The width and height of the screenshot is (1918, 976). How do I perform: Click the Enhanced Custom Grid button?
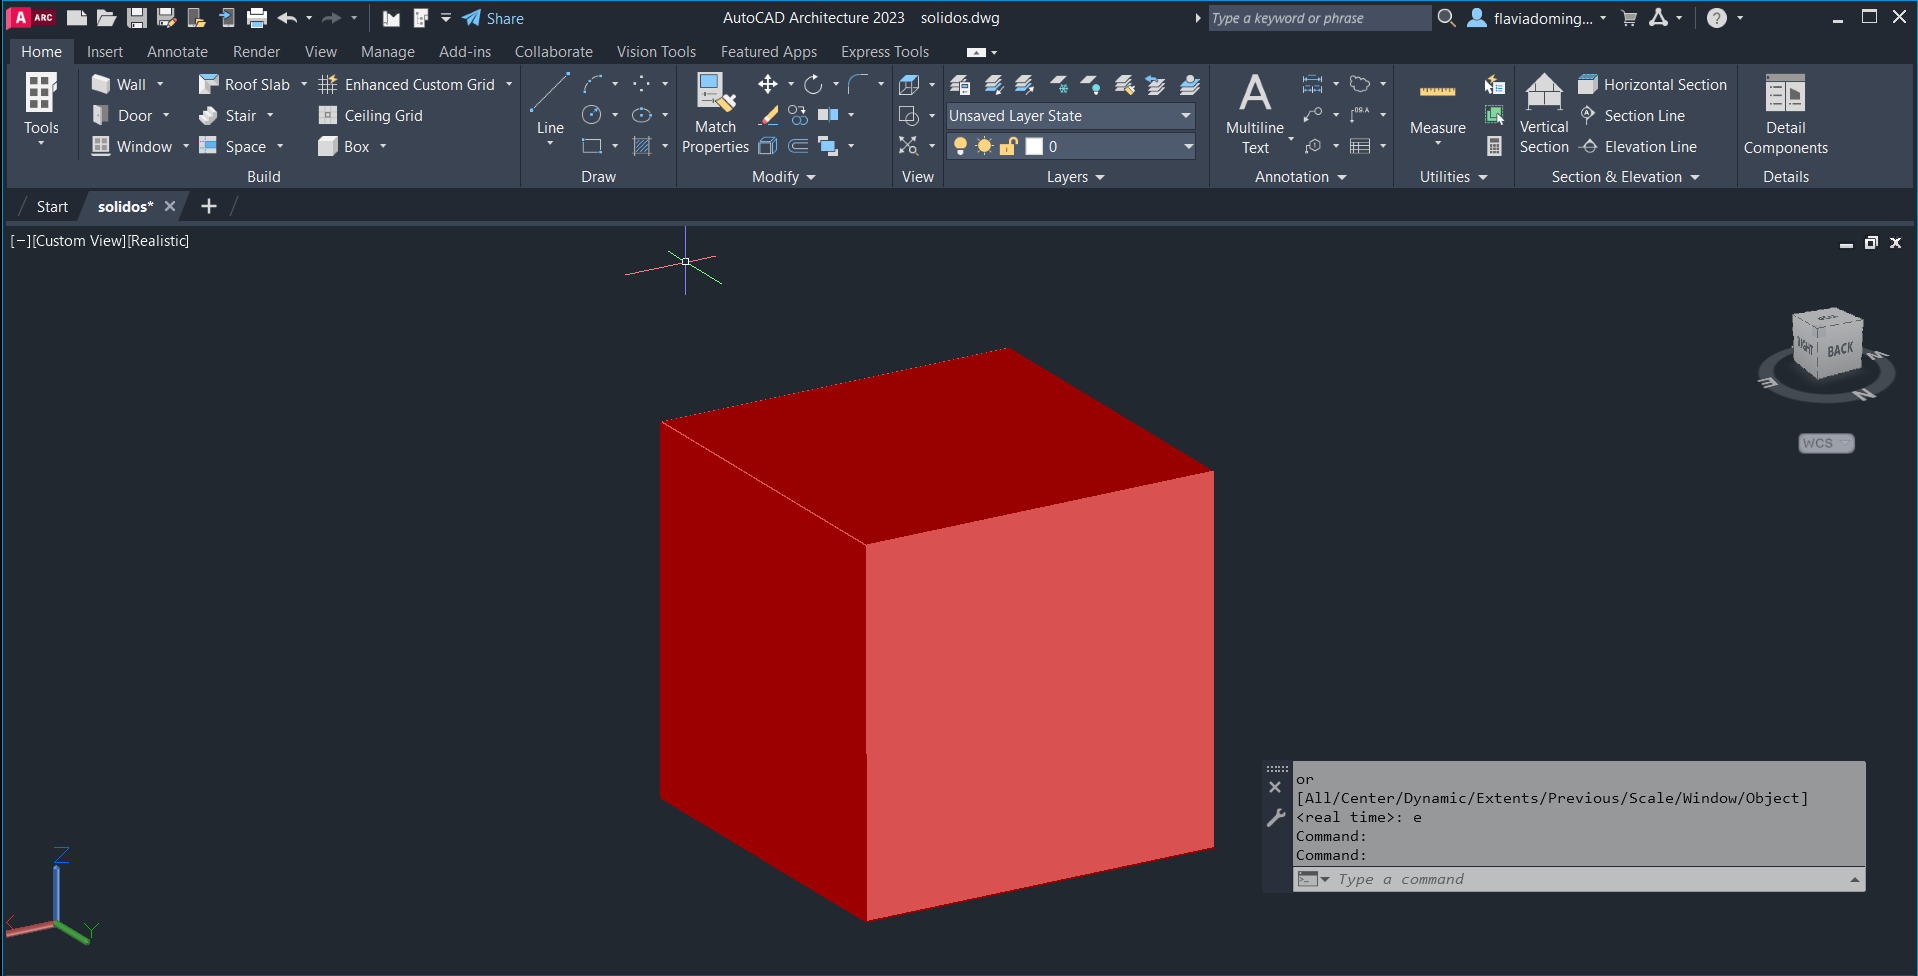407,85
